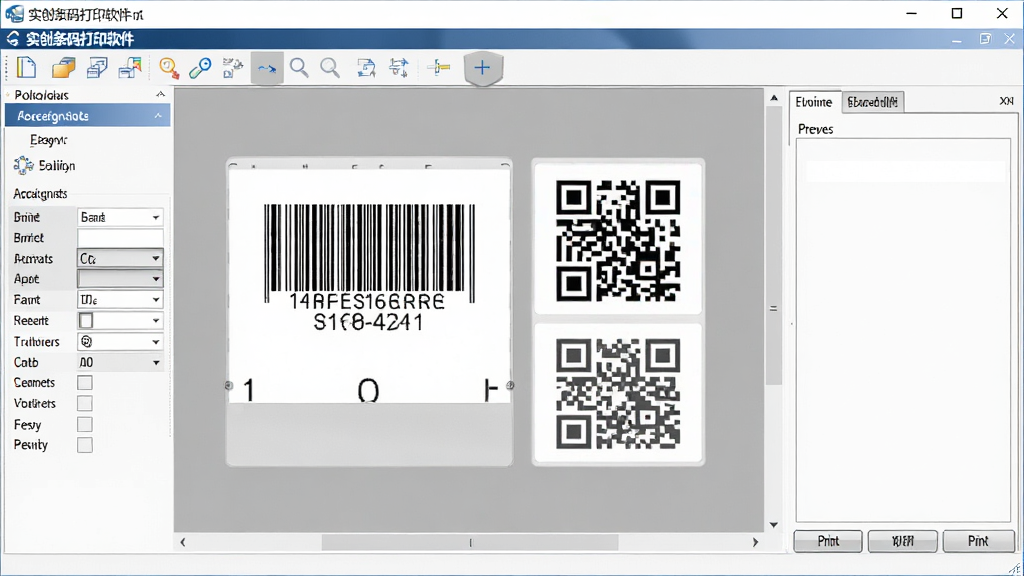Viewport: 1024px width, 576px height.
Task: Collapse the Poltalolars section chevron
Action: [x=160, y=95]
